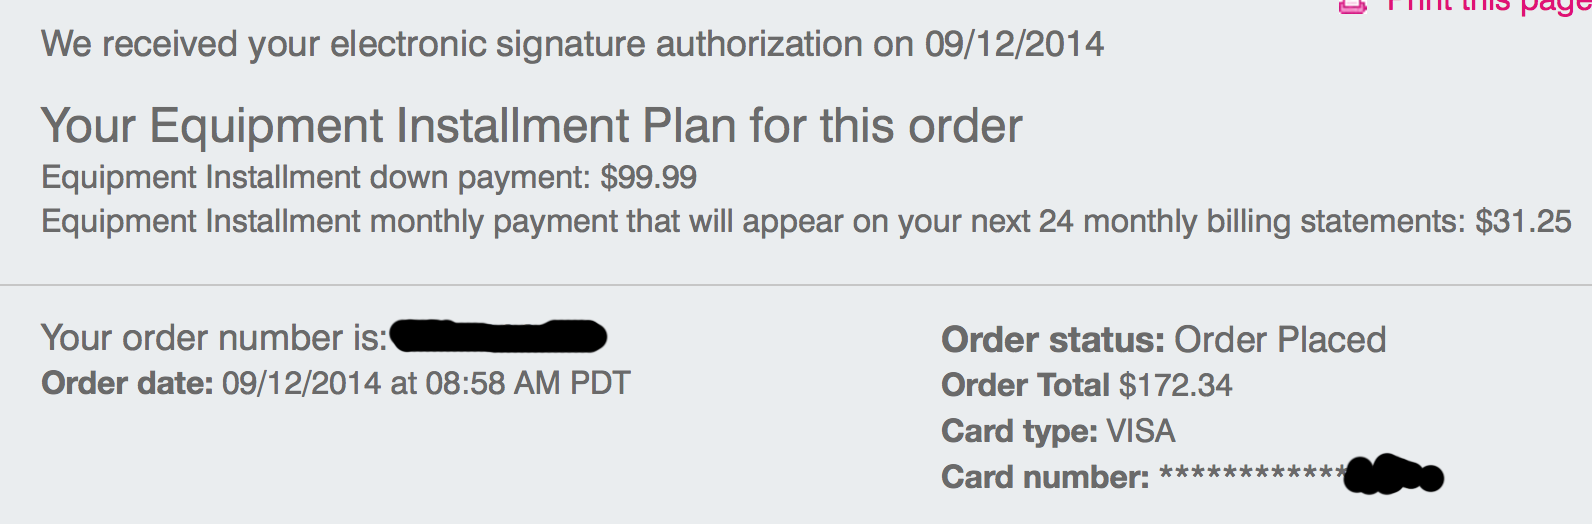
Task: Click the masked card number asterisks
Action: point(1251,473)
